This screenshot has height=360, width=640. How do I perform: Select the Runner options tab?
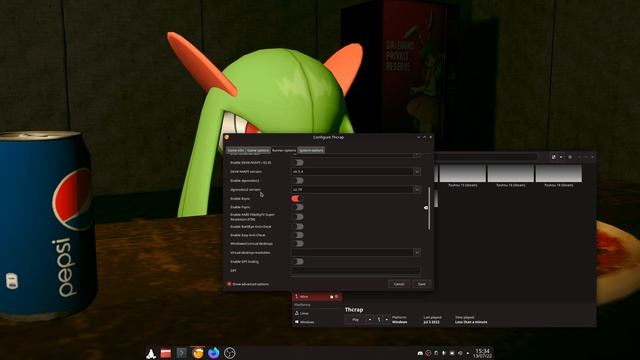click(284, 150)
